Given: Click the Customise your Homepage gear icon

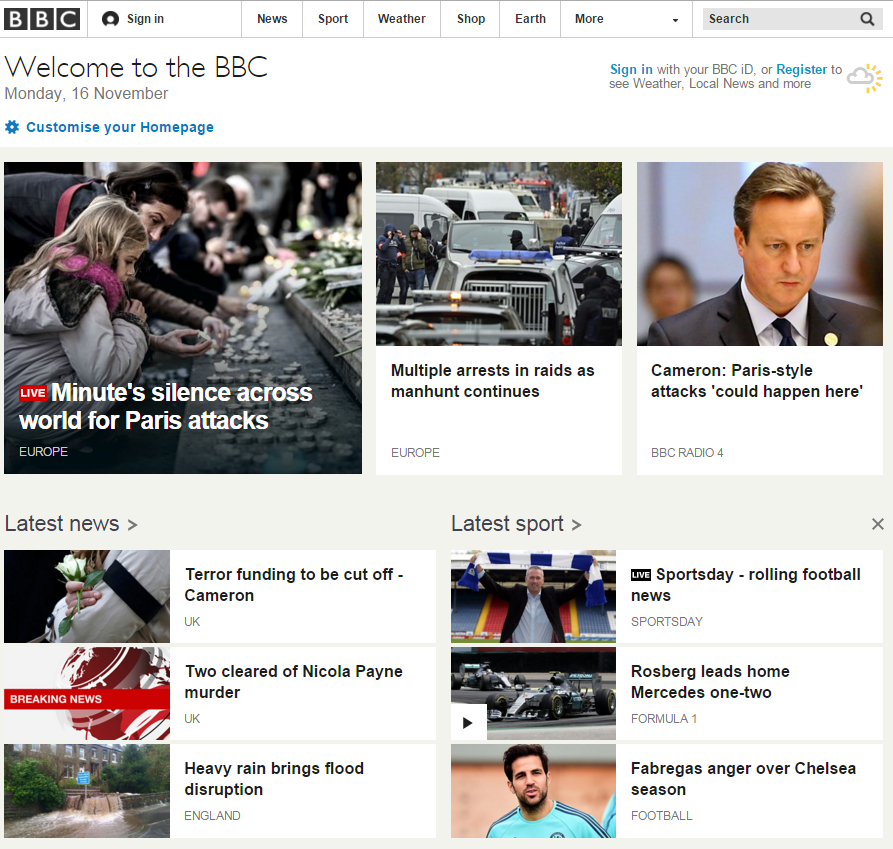Looking at the screenshot, I should 11,127.
